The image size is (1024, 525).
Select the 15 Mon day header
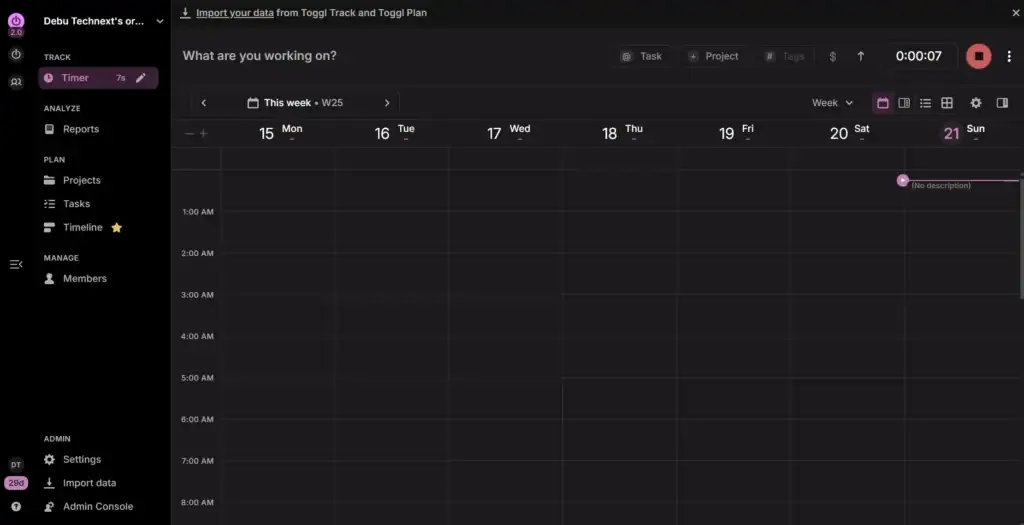281,133
